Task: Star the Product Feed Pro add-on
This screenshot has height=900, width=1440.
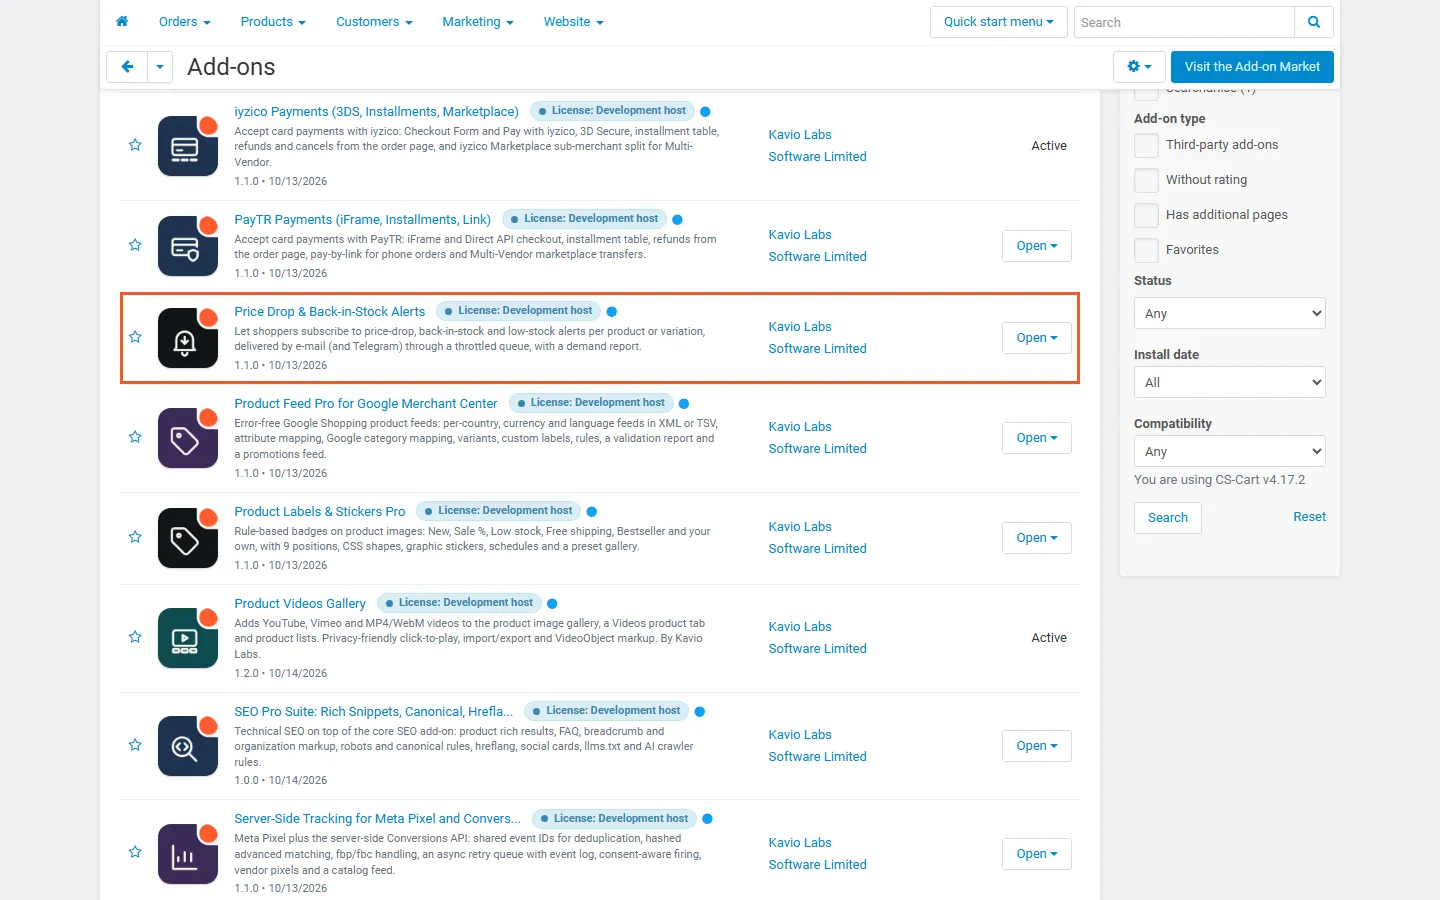Action: tap(135, 437)
